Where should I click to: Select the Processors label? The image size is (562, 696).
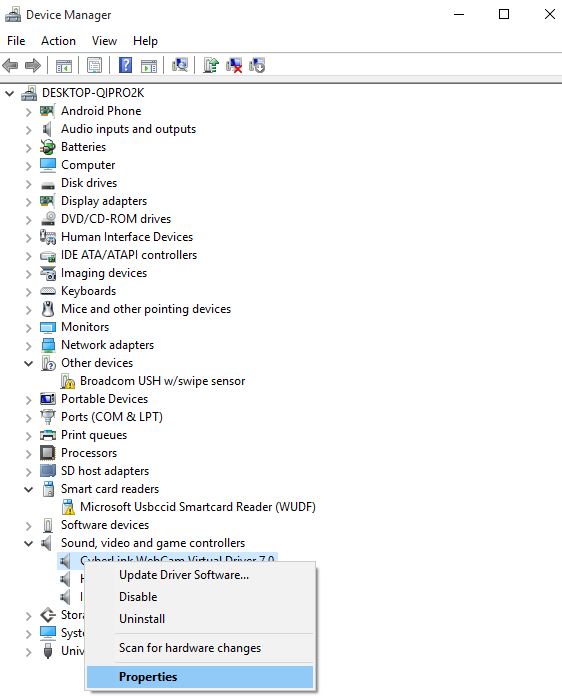[89, 453]
